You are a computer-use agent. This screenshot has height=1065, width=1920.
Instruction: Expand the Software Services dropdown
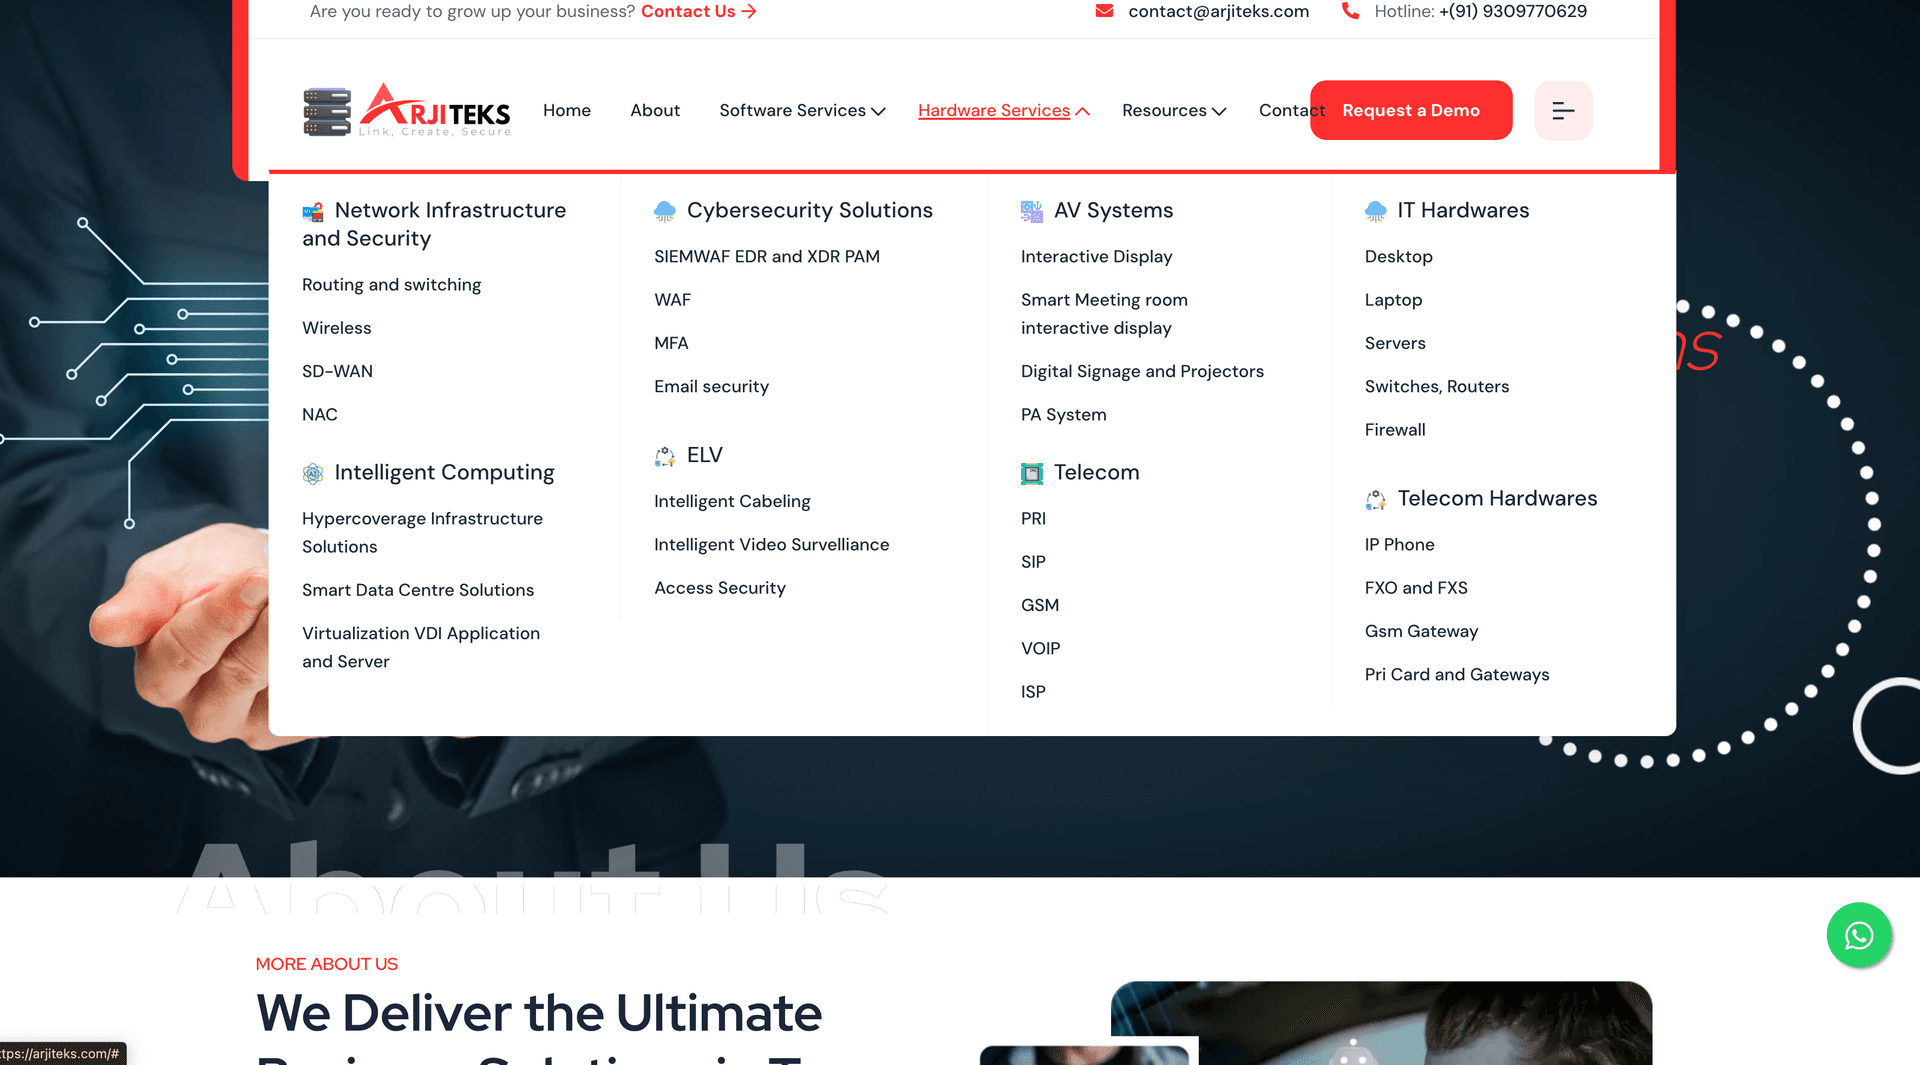[x=802, y=110]
